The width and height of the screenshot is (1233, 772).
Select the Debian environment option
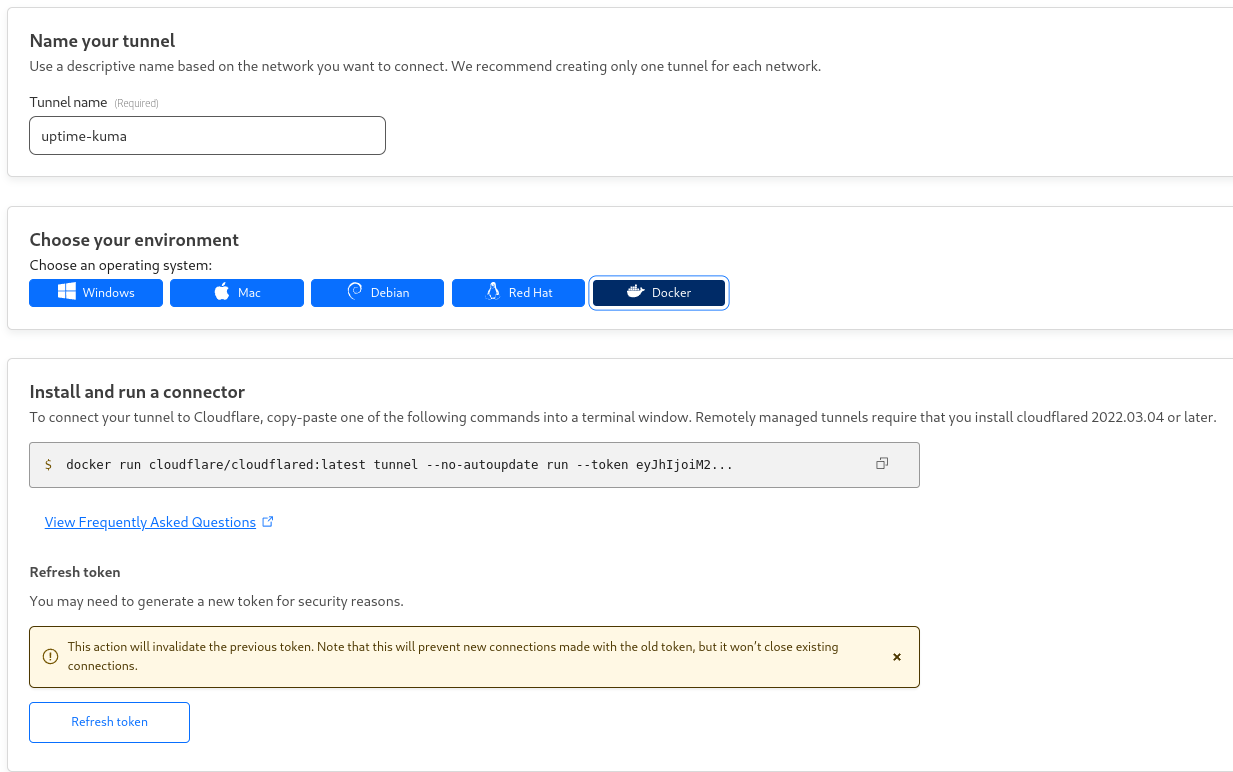coord(378,293)
